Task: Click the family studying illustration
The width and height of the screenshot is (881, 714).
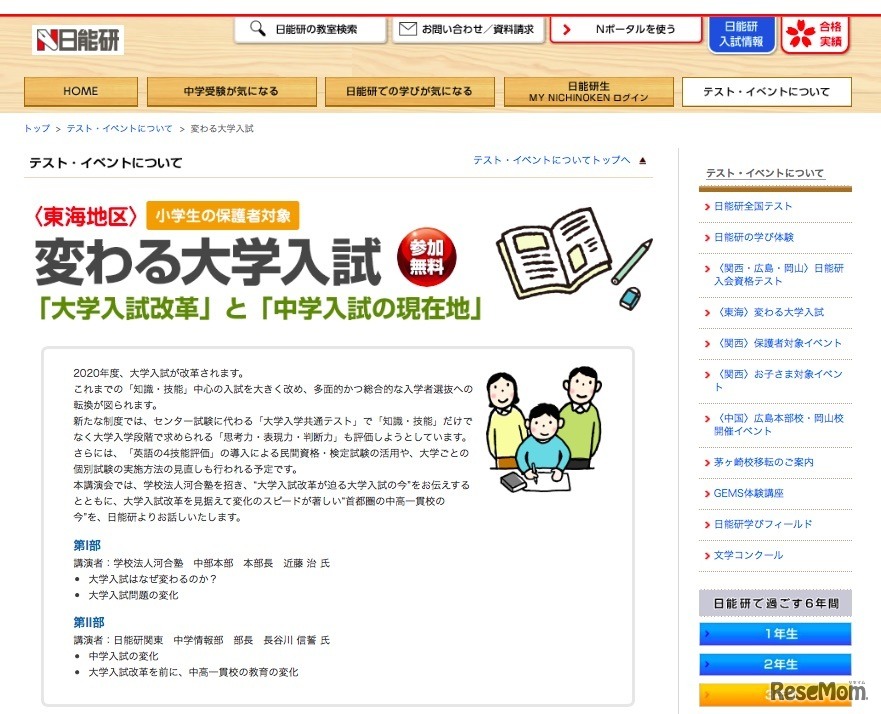Action: [x=544, y=430]
